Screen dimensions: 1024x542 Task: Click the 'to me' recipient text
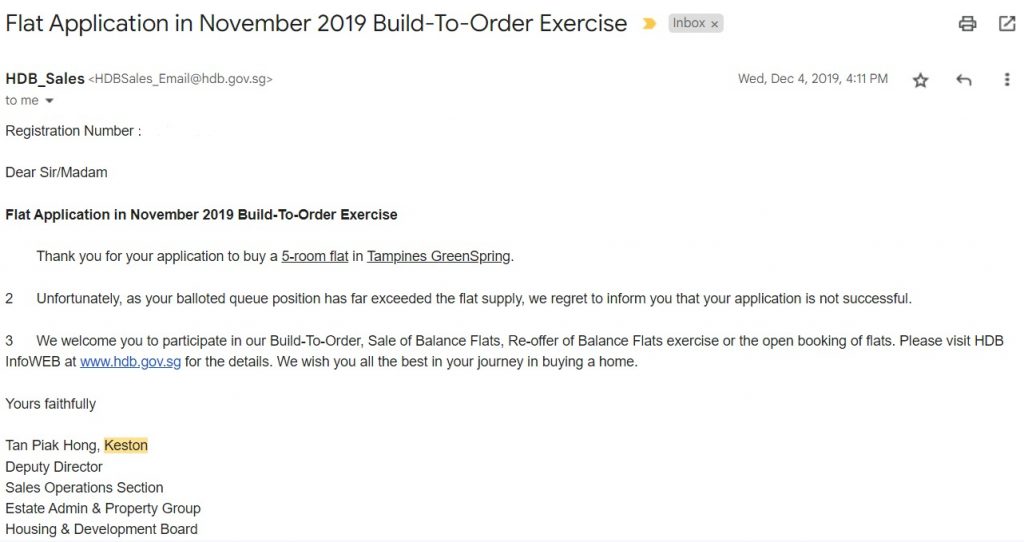coord(22,101)
